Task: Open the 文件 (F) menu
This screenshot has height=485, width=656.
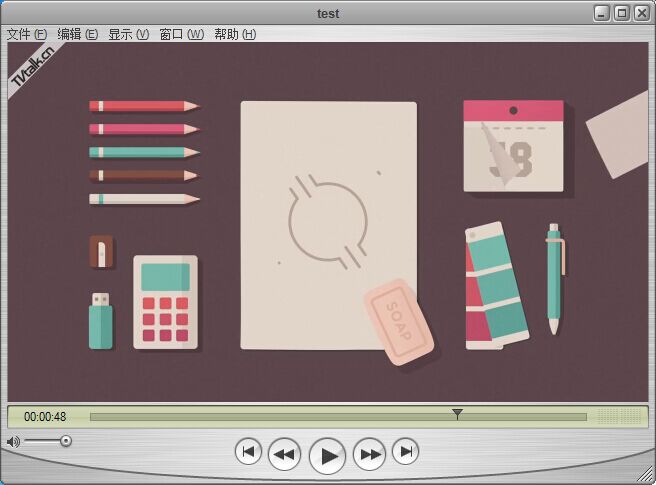Action: (27, 34)
